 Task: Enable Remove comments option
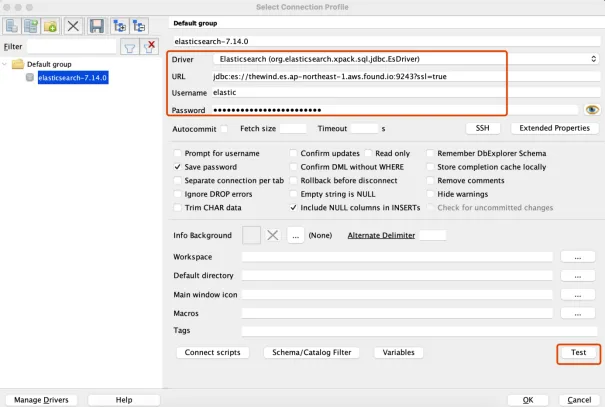pos(430,180)
